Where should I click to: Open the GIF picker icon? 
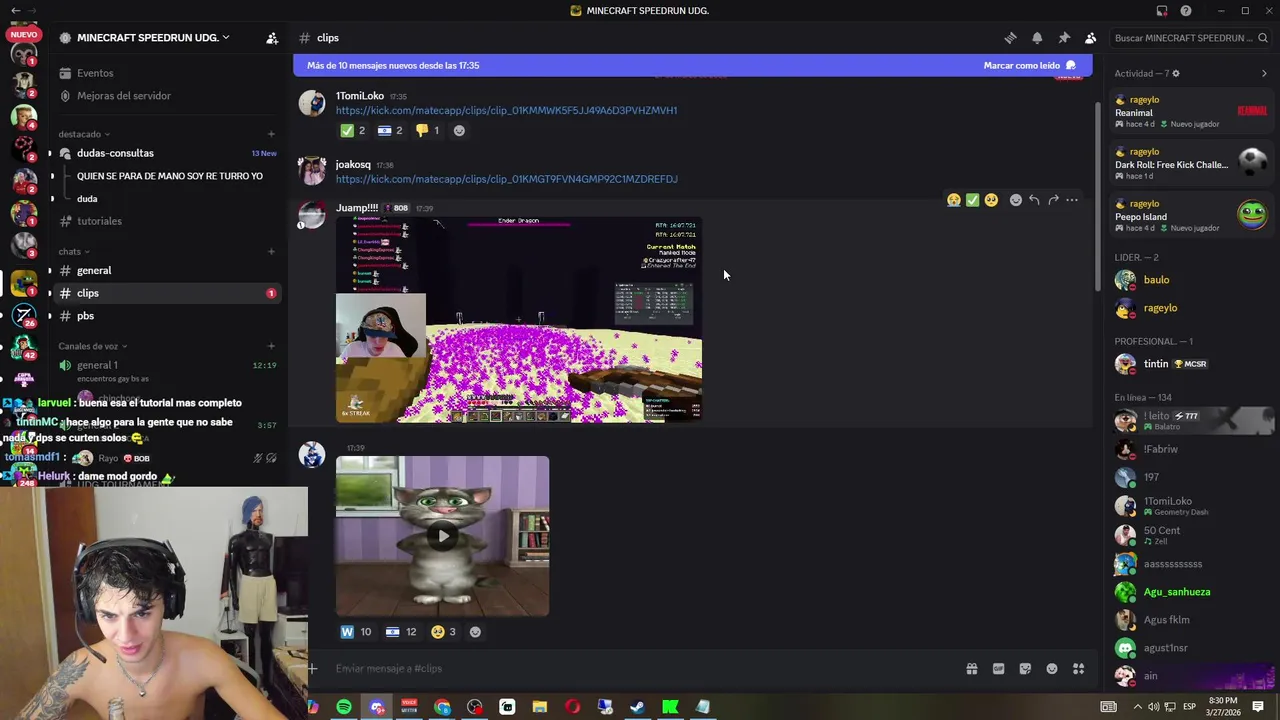(x=998, y=669)
